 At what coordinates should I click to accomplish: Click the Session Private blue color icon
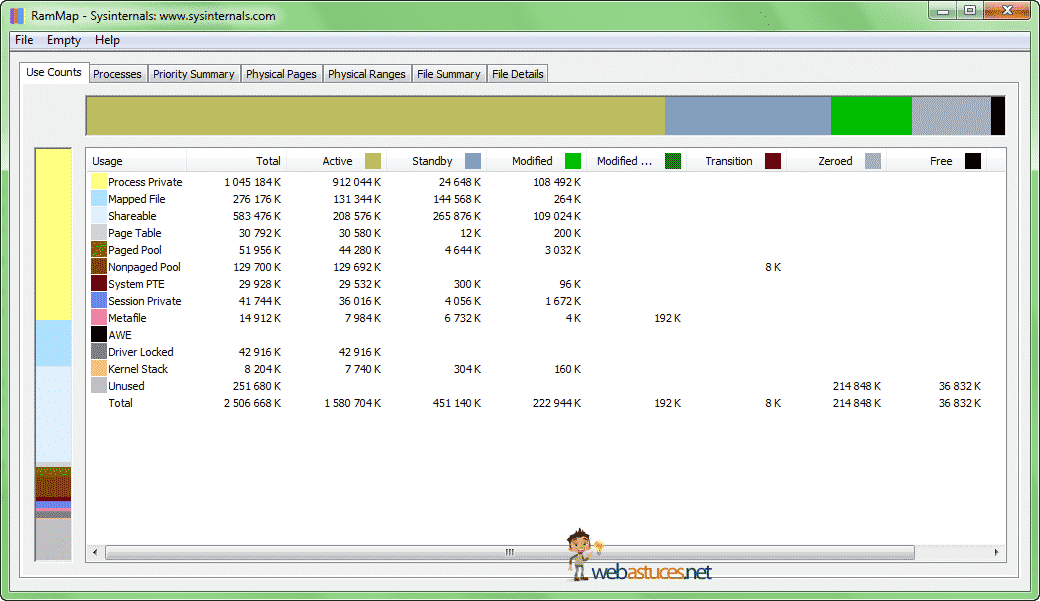[x=99, y=301]
